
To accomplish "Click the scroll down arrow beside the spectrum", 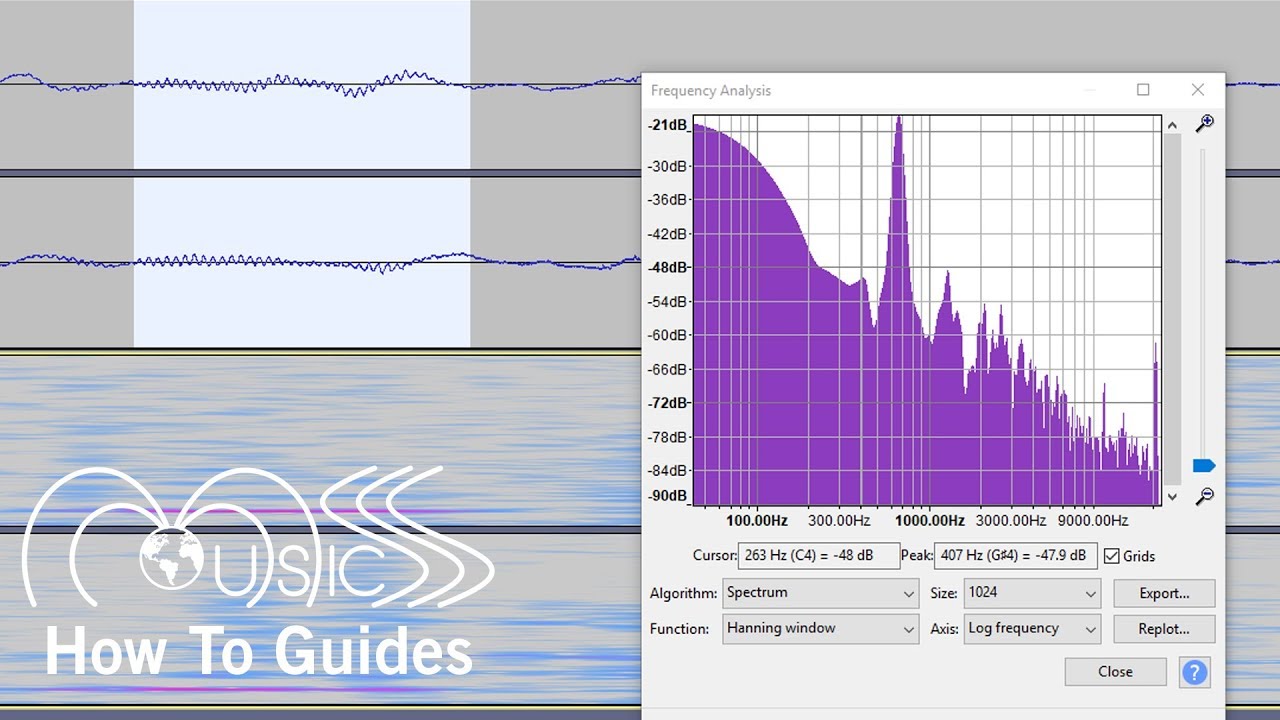I will pyautogui.click(x=1172, y=496).
